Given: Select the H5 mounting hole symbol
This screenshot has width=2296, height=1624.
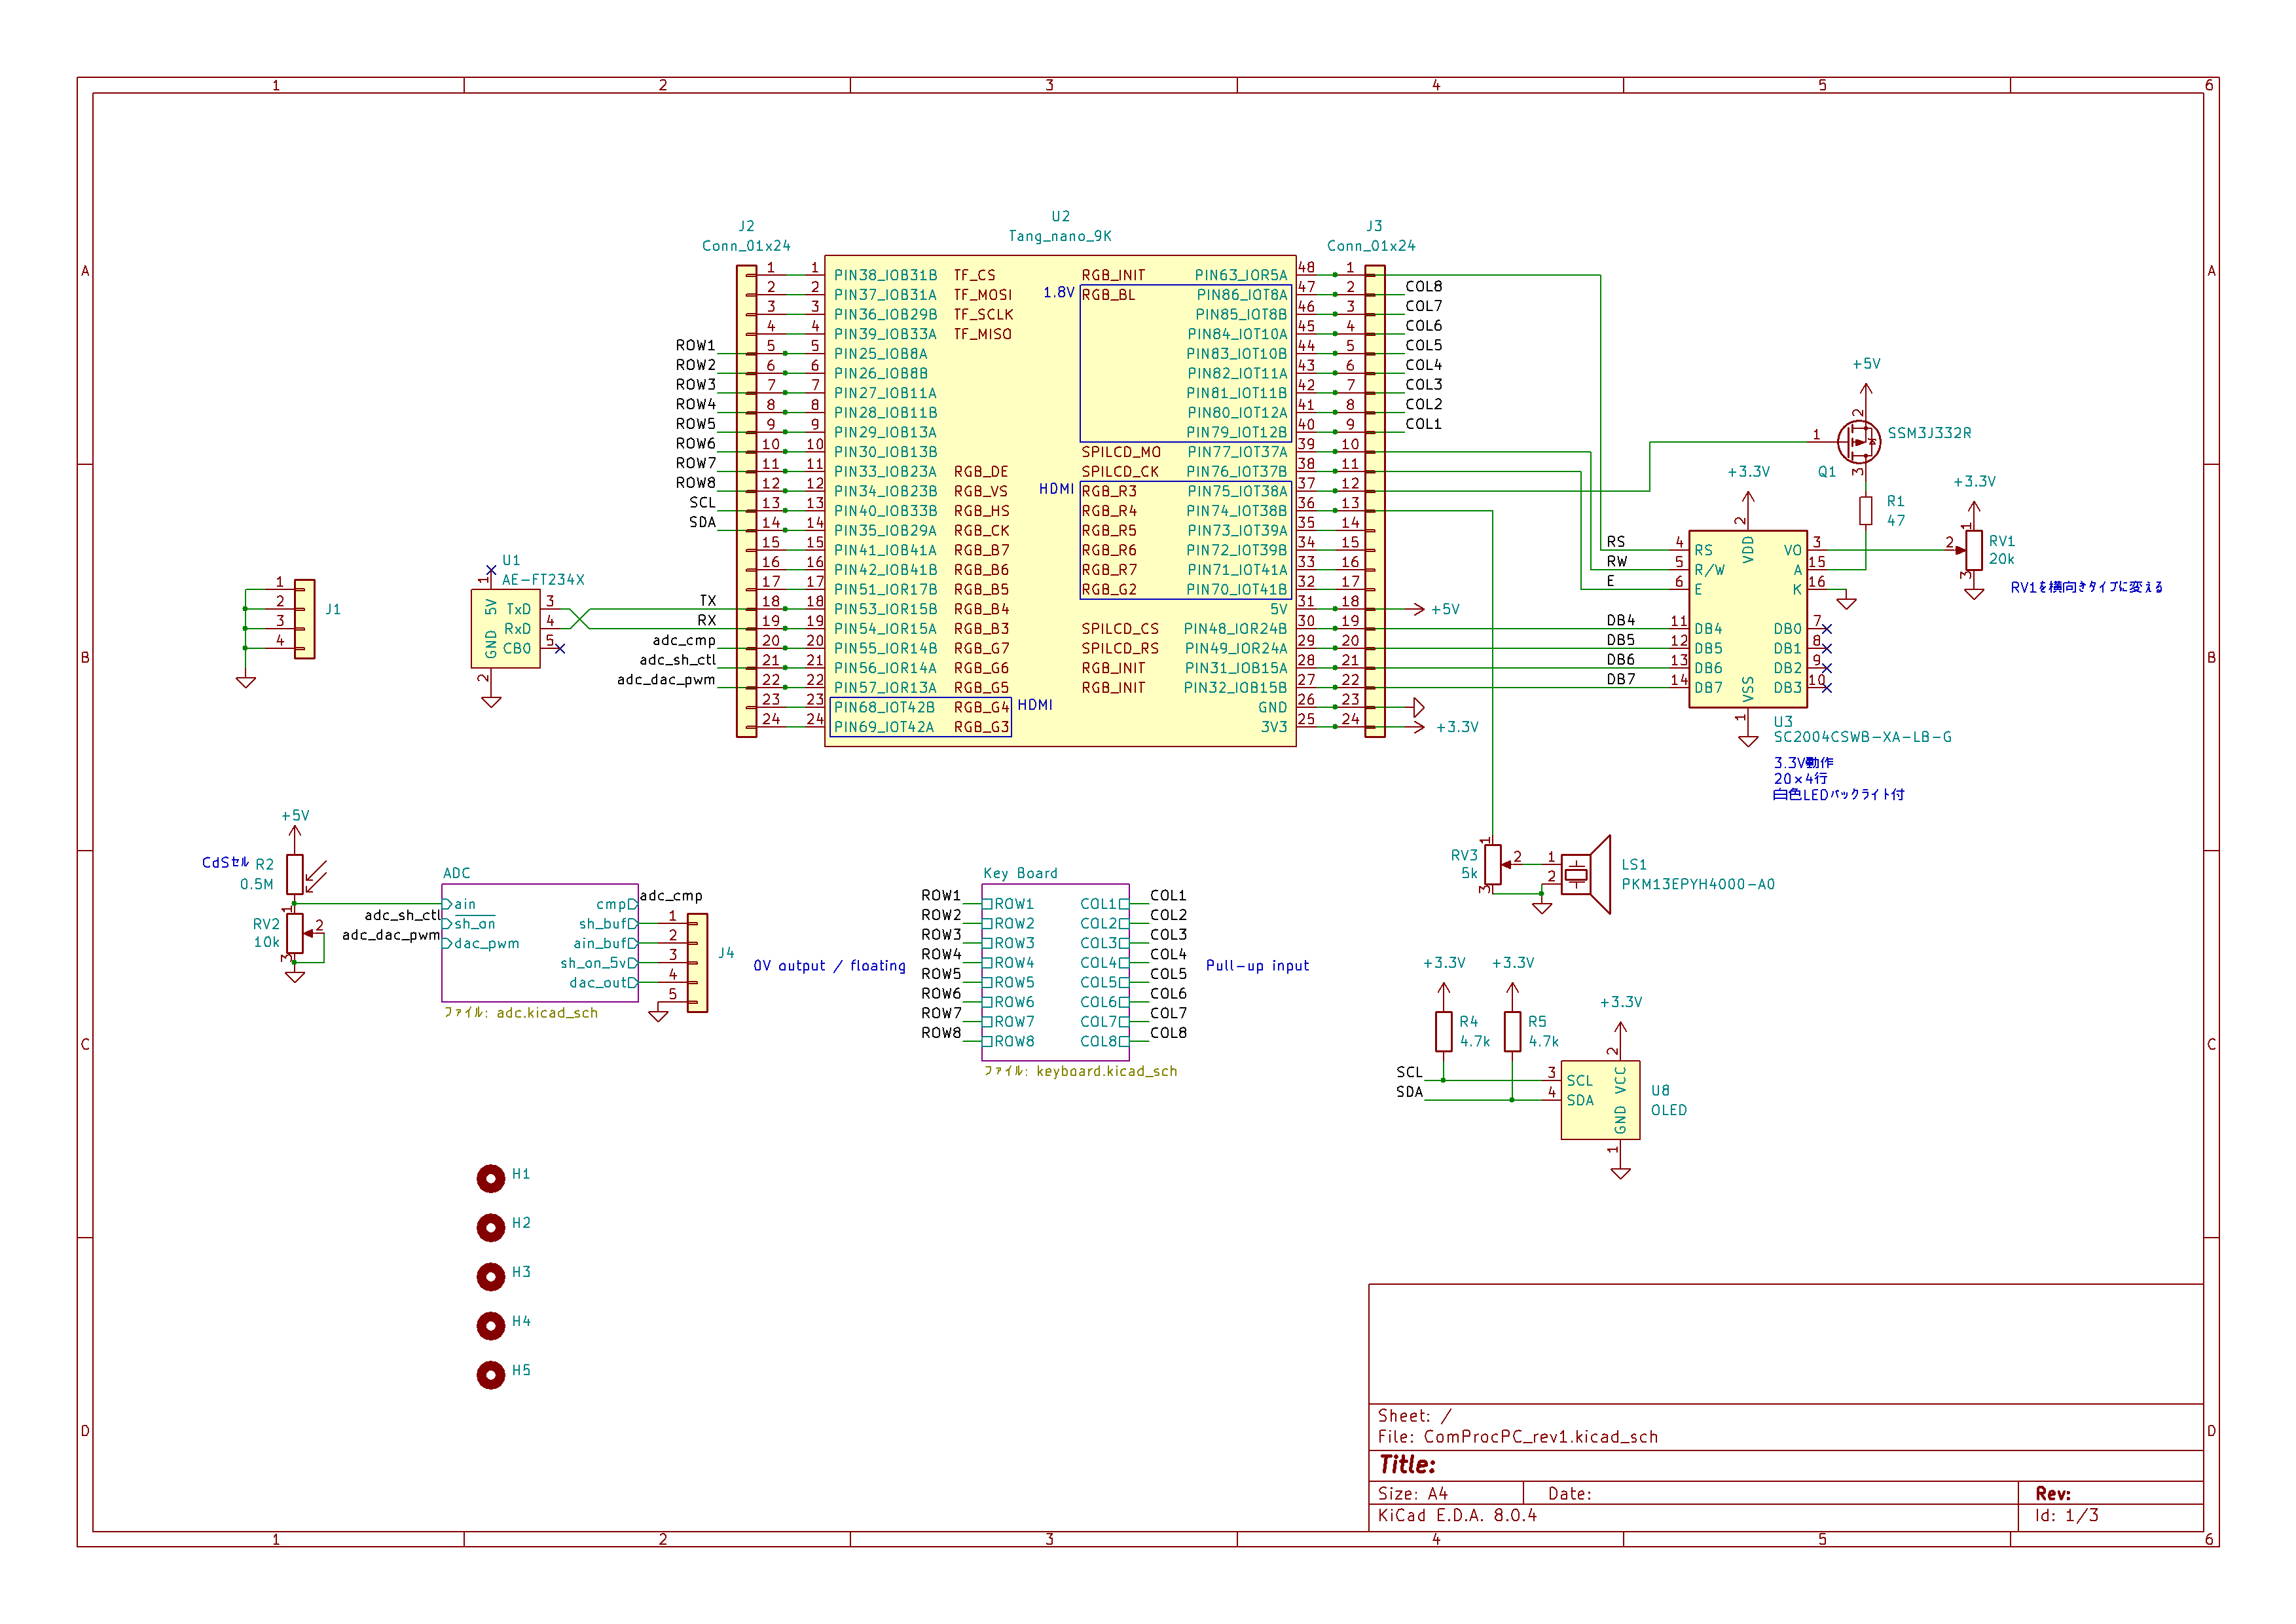Looking at the screenshot, I should pos(491,1375).
